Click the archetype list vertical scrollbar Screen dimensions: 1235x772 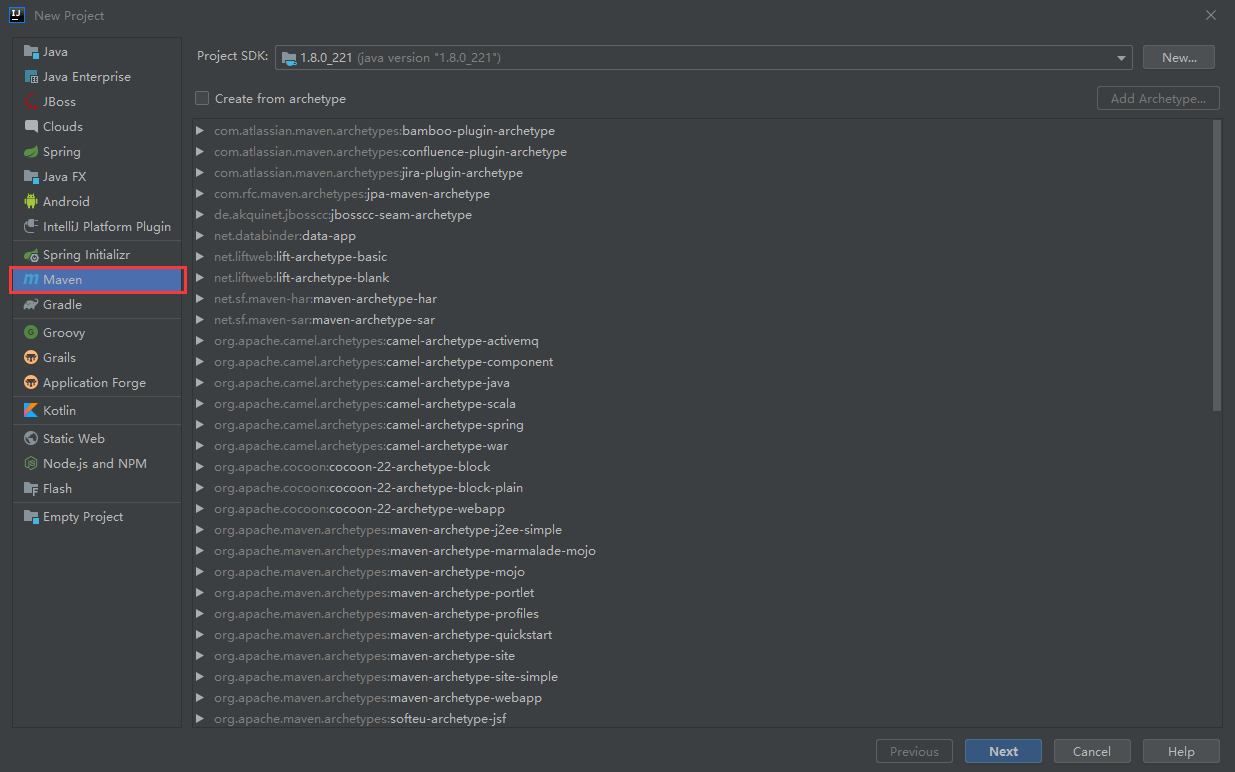coord(1217,265)
